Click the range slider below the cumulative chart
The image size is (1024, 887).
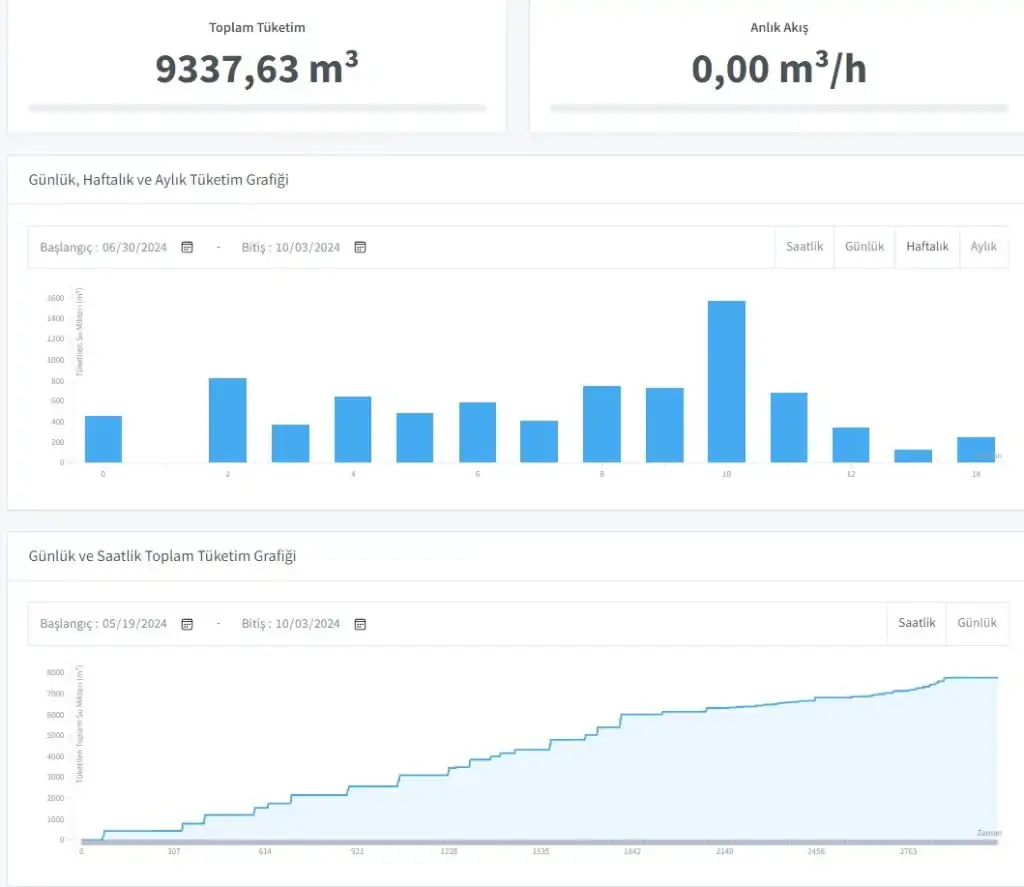pyautogui.click(x=540, y=843)
